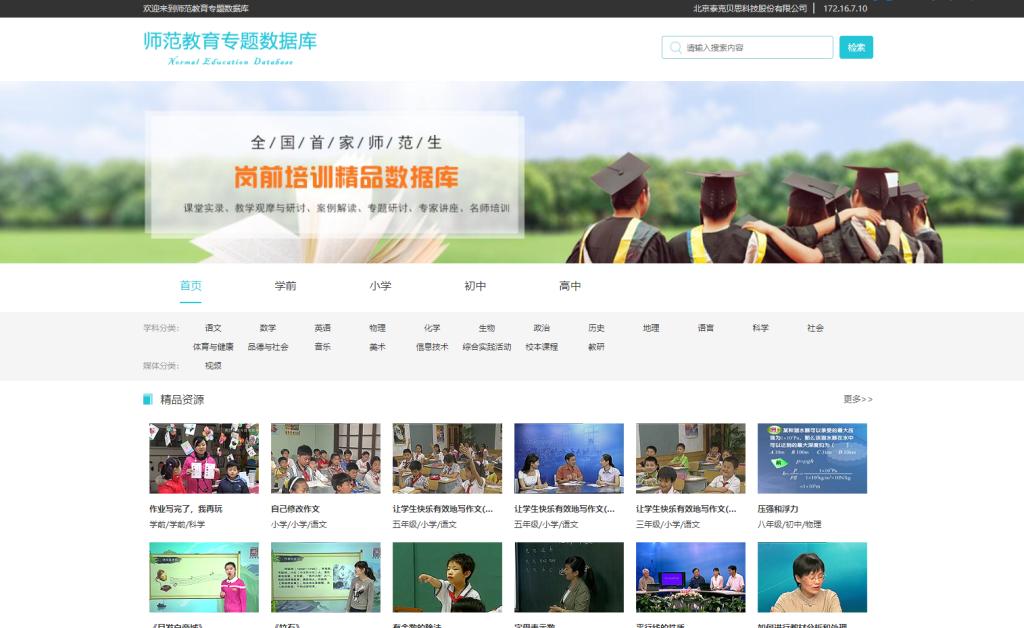The image size is (1024, 628).
Task: Switch to the 学前 tab
Action: pyautogui.click(x=285, y=286)
